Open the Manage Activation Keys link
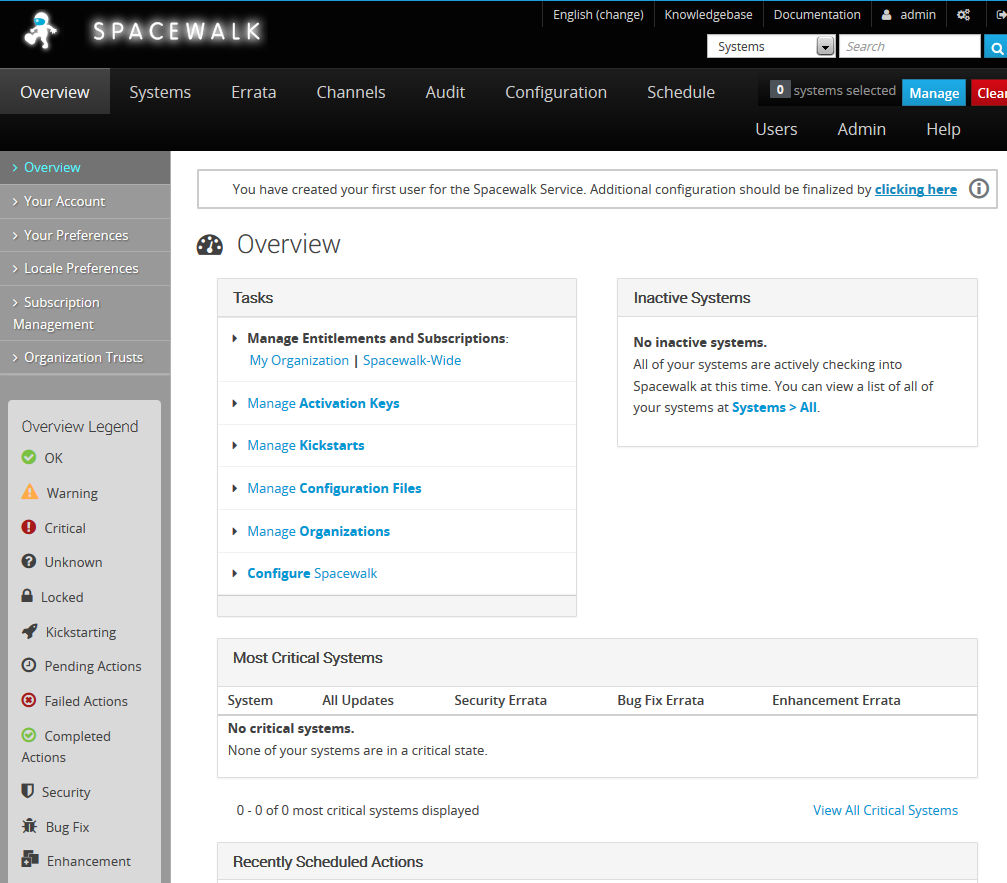 pos(323,403)
